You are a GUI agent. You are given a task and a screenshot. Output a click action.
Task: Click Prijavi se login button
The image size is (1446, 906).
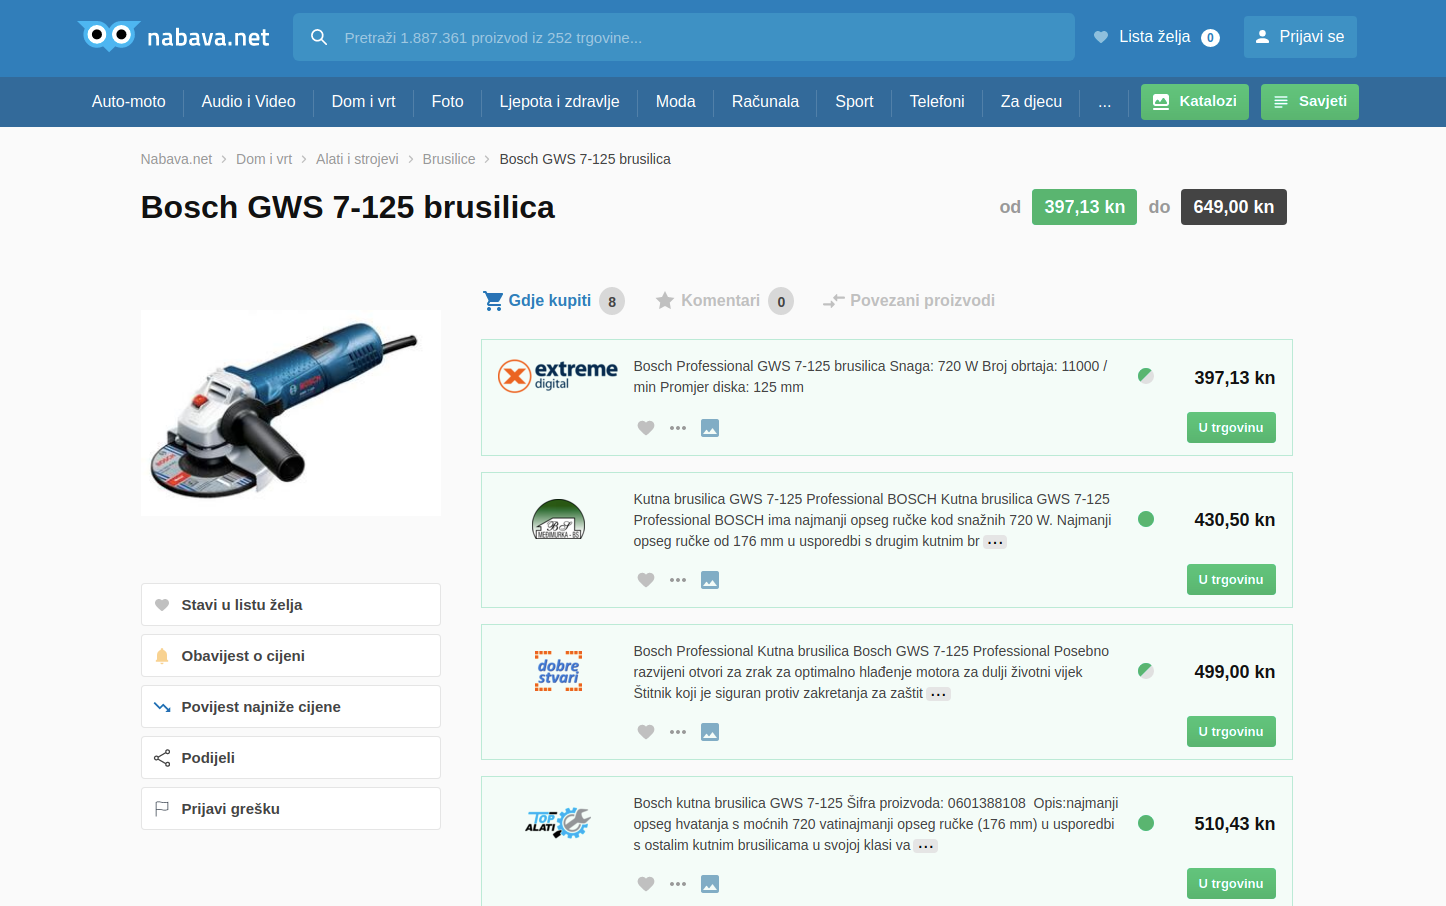click(1300, 37)
